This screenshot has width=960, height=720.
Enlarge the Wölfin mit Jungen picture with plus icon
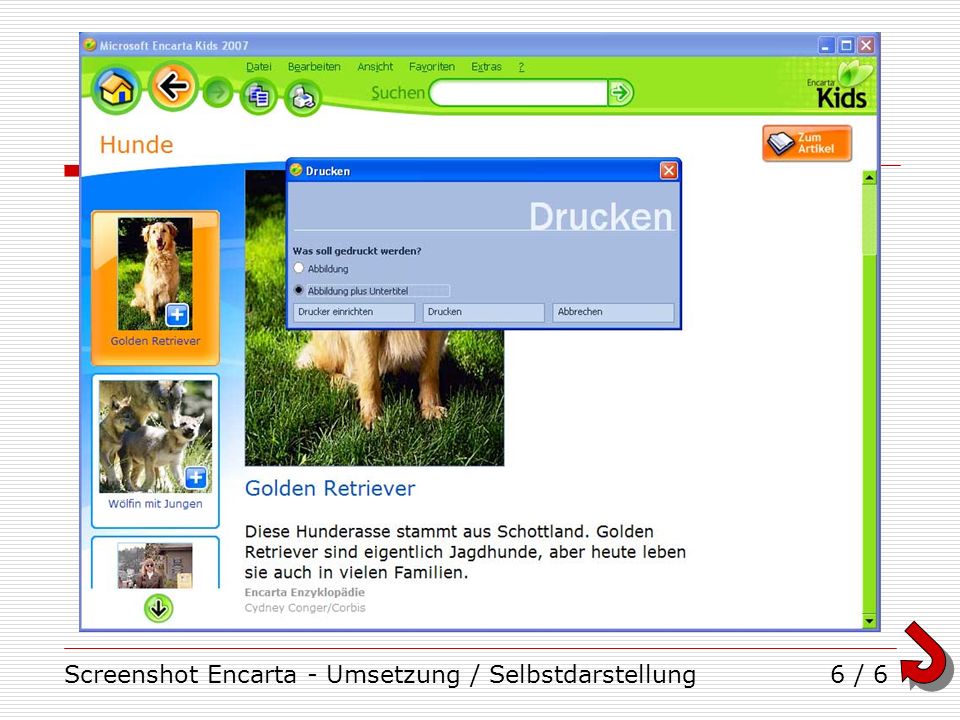coord(196,478)
